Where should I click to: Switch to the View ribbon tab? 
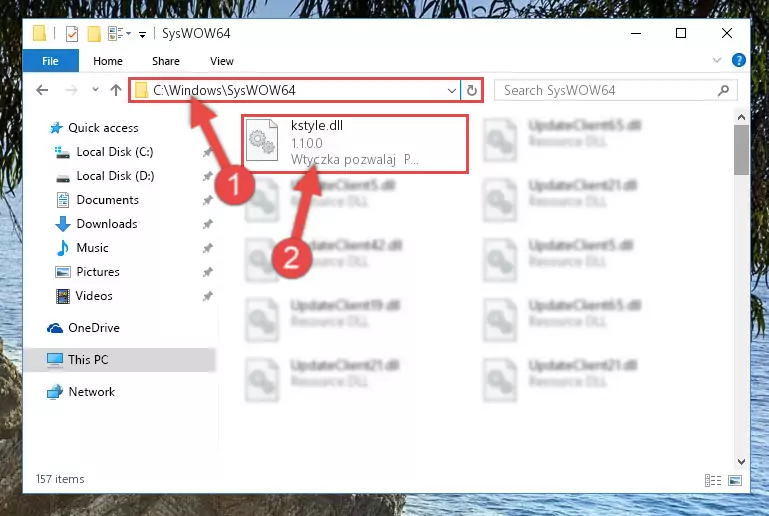[x=222, y=61]
